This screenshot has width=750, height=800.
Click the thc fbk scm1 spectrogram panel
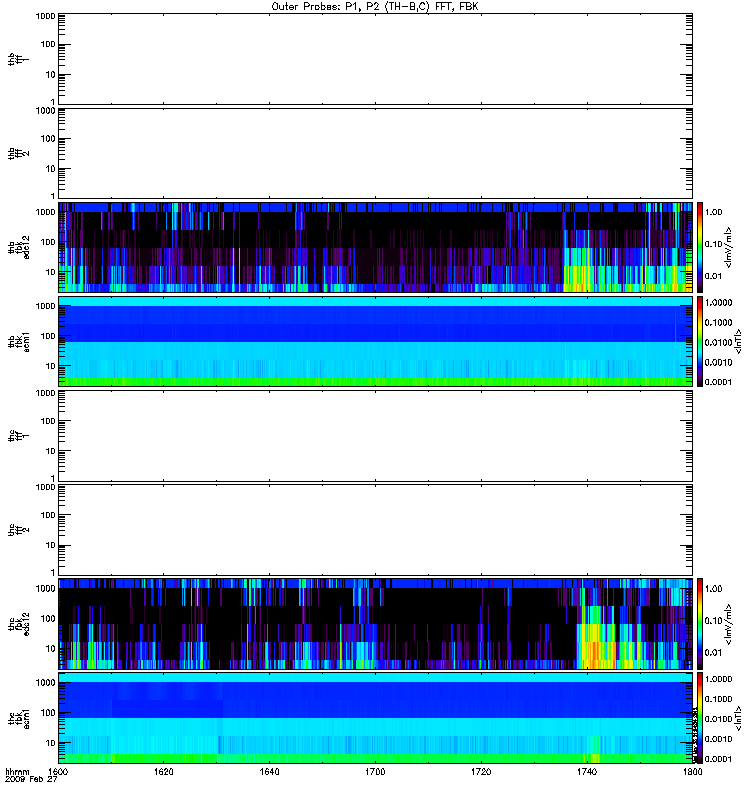[x=376, y=717]
